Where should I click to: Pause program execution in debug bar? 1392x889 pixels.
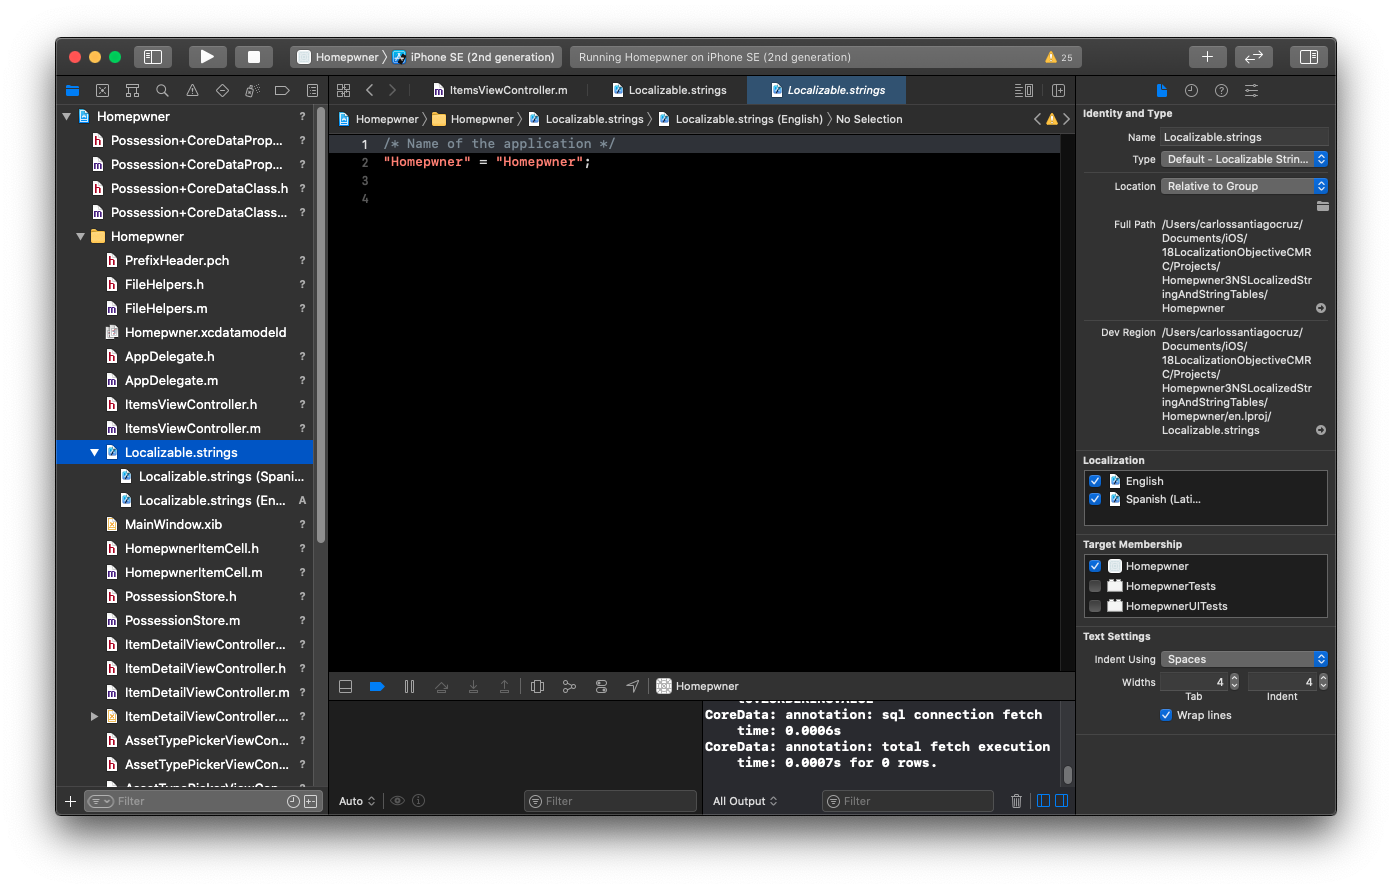coord(409,686)
